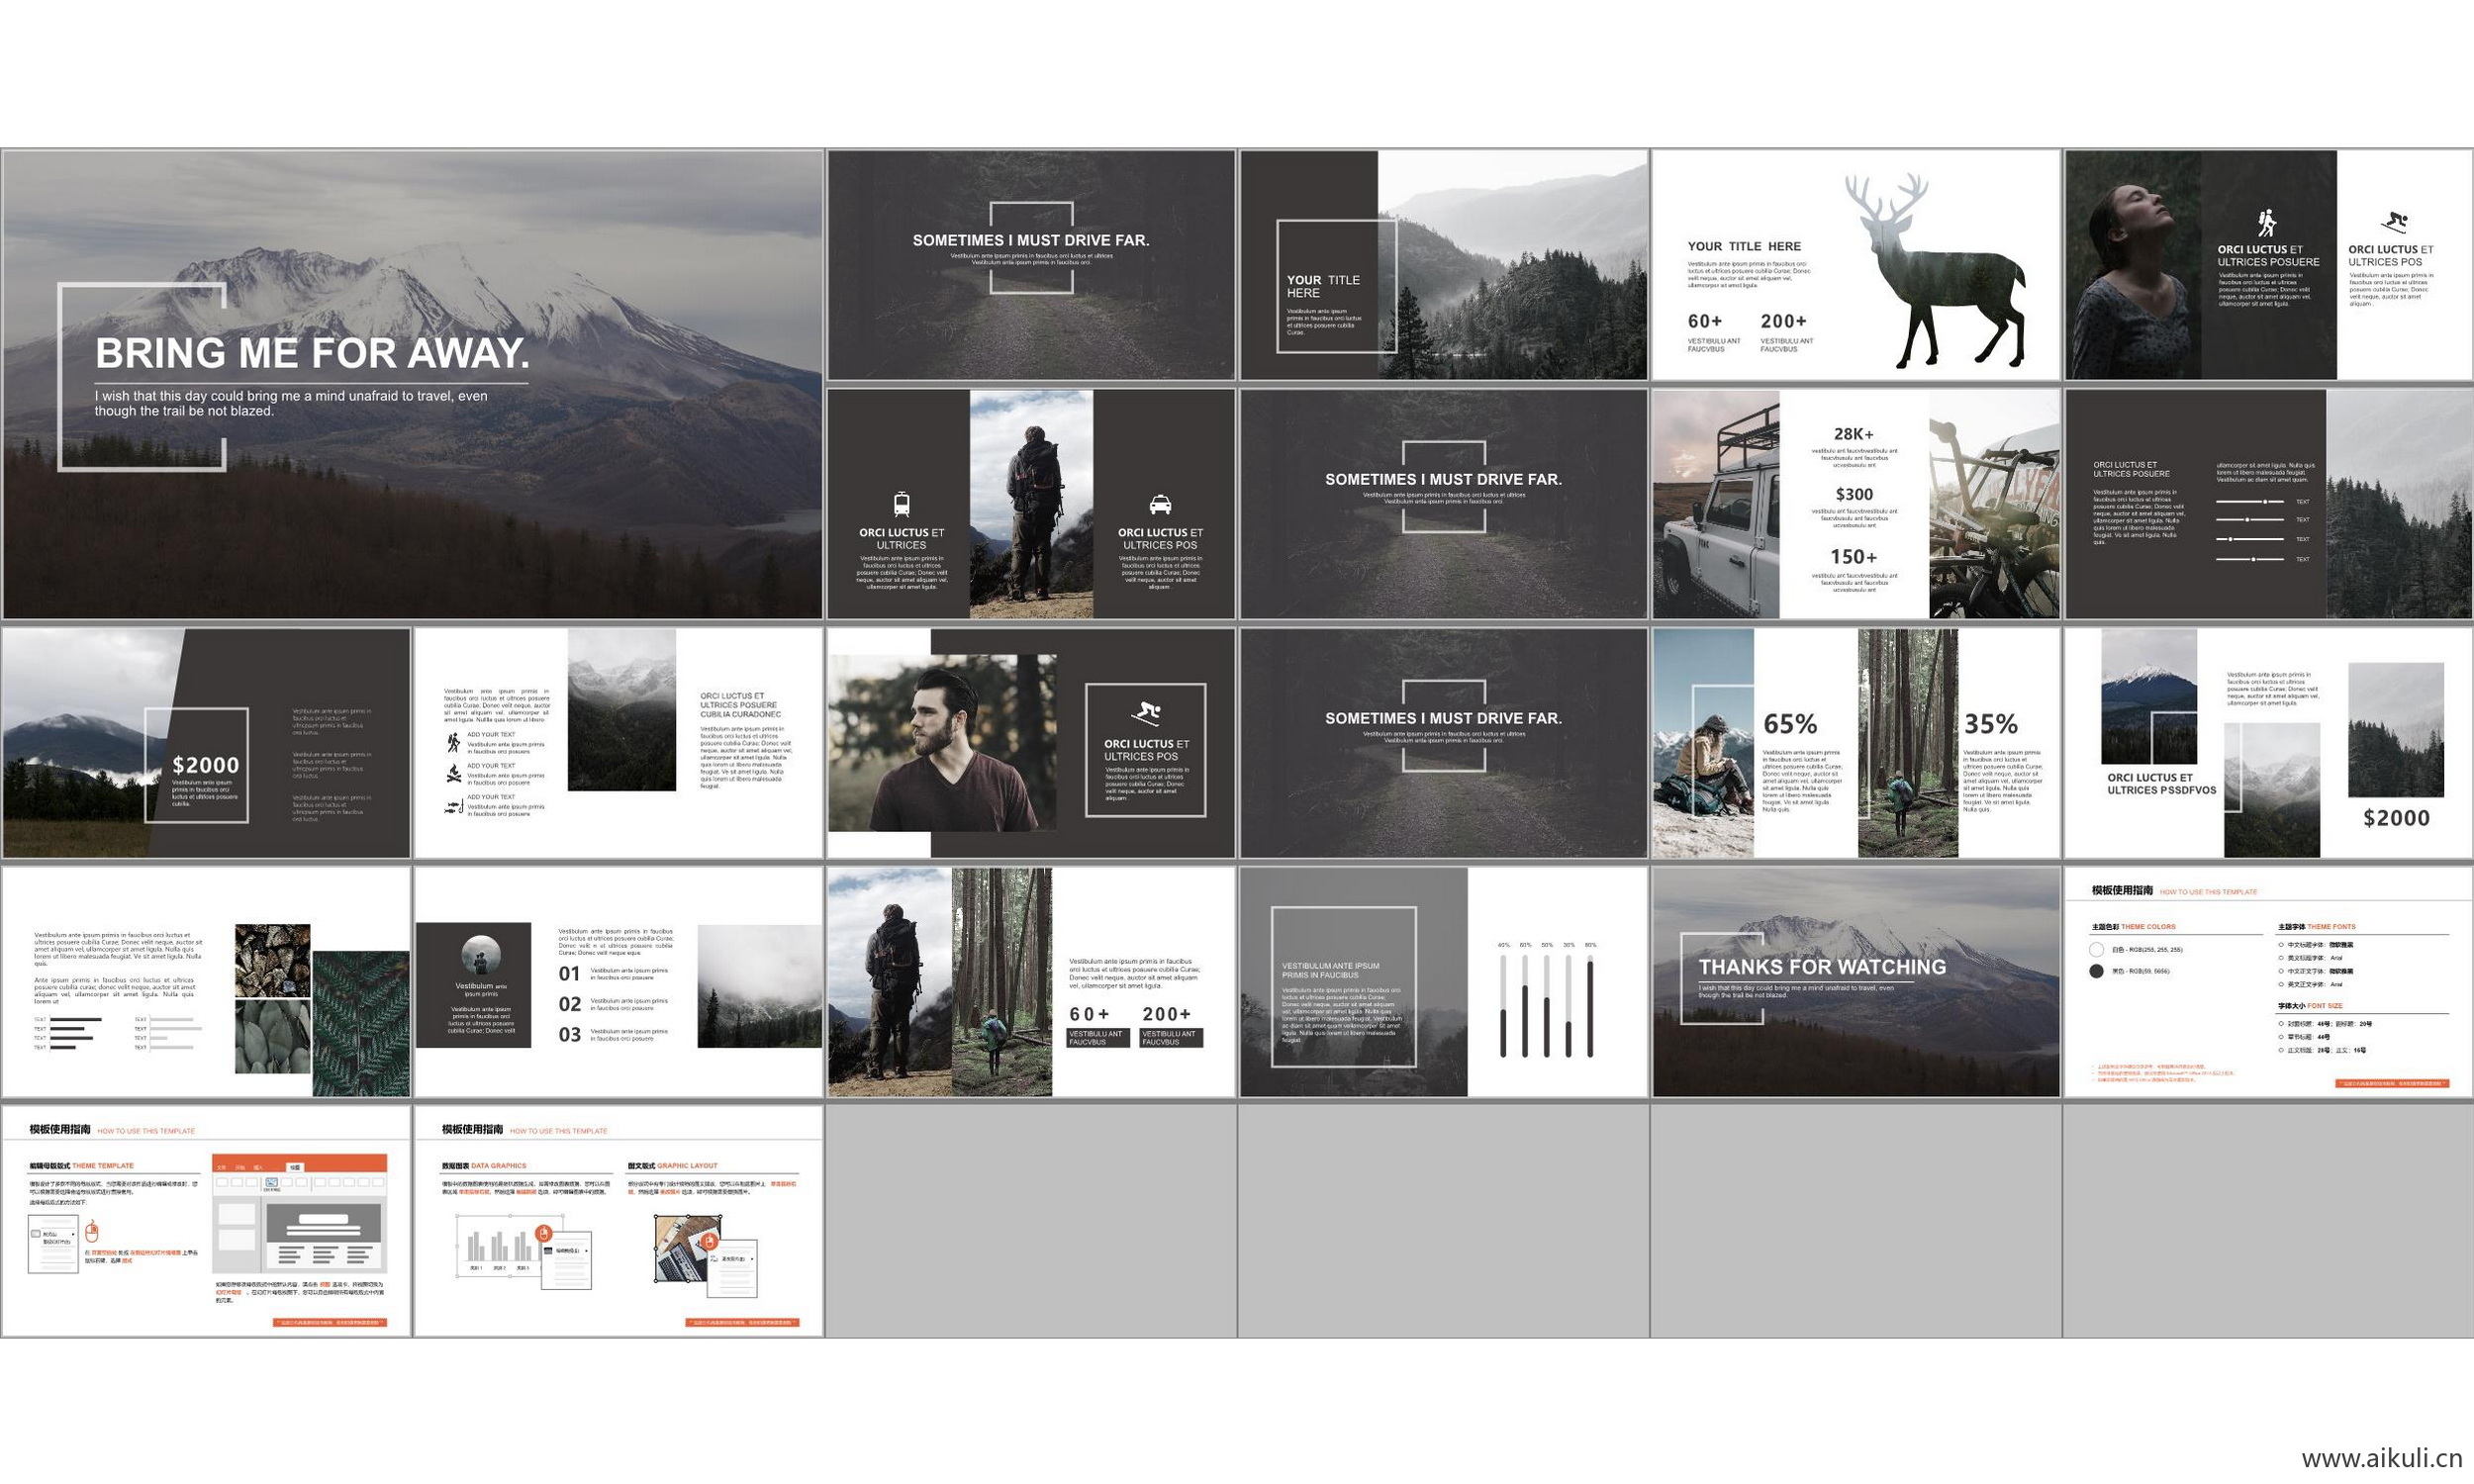Click the first bullet circle under FONT SIZE
Screen dimensions: 2474x1484
coord(2281,1024)
